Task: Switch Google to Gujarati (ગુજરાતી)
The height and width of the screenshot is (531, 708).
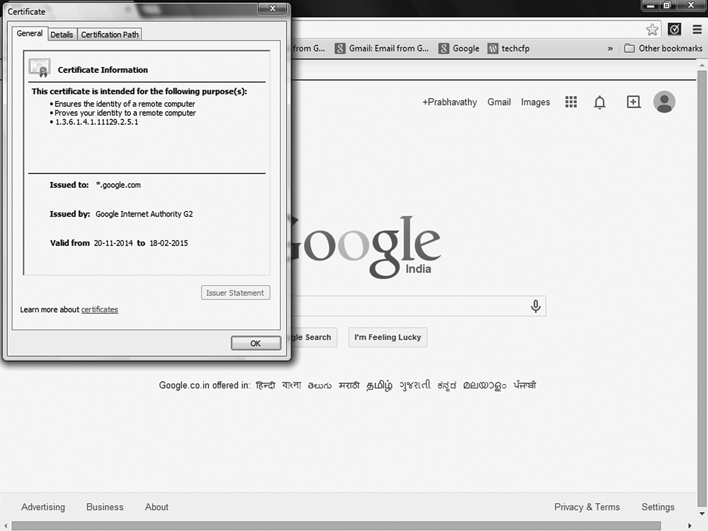Action: tap(415, 385)
